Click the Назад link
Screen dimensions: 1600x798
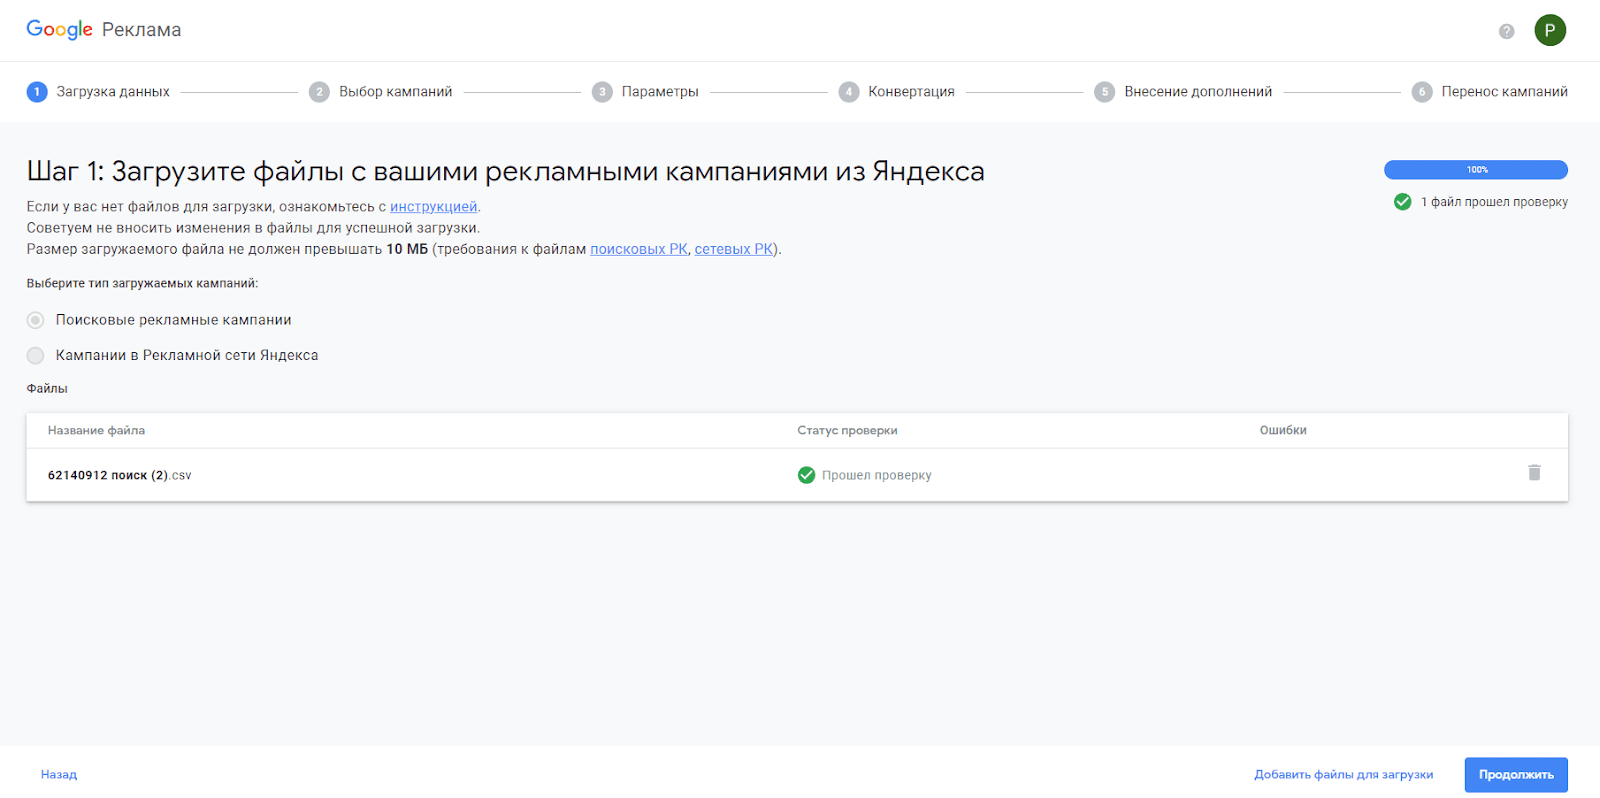59,775
